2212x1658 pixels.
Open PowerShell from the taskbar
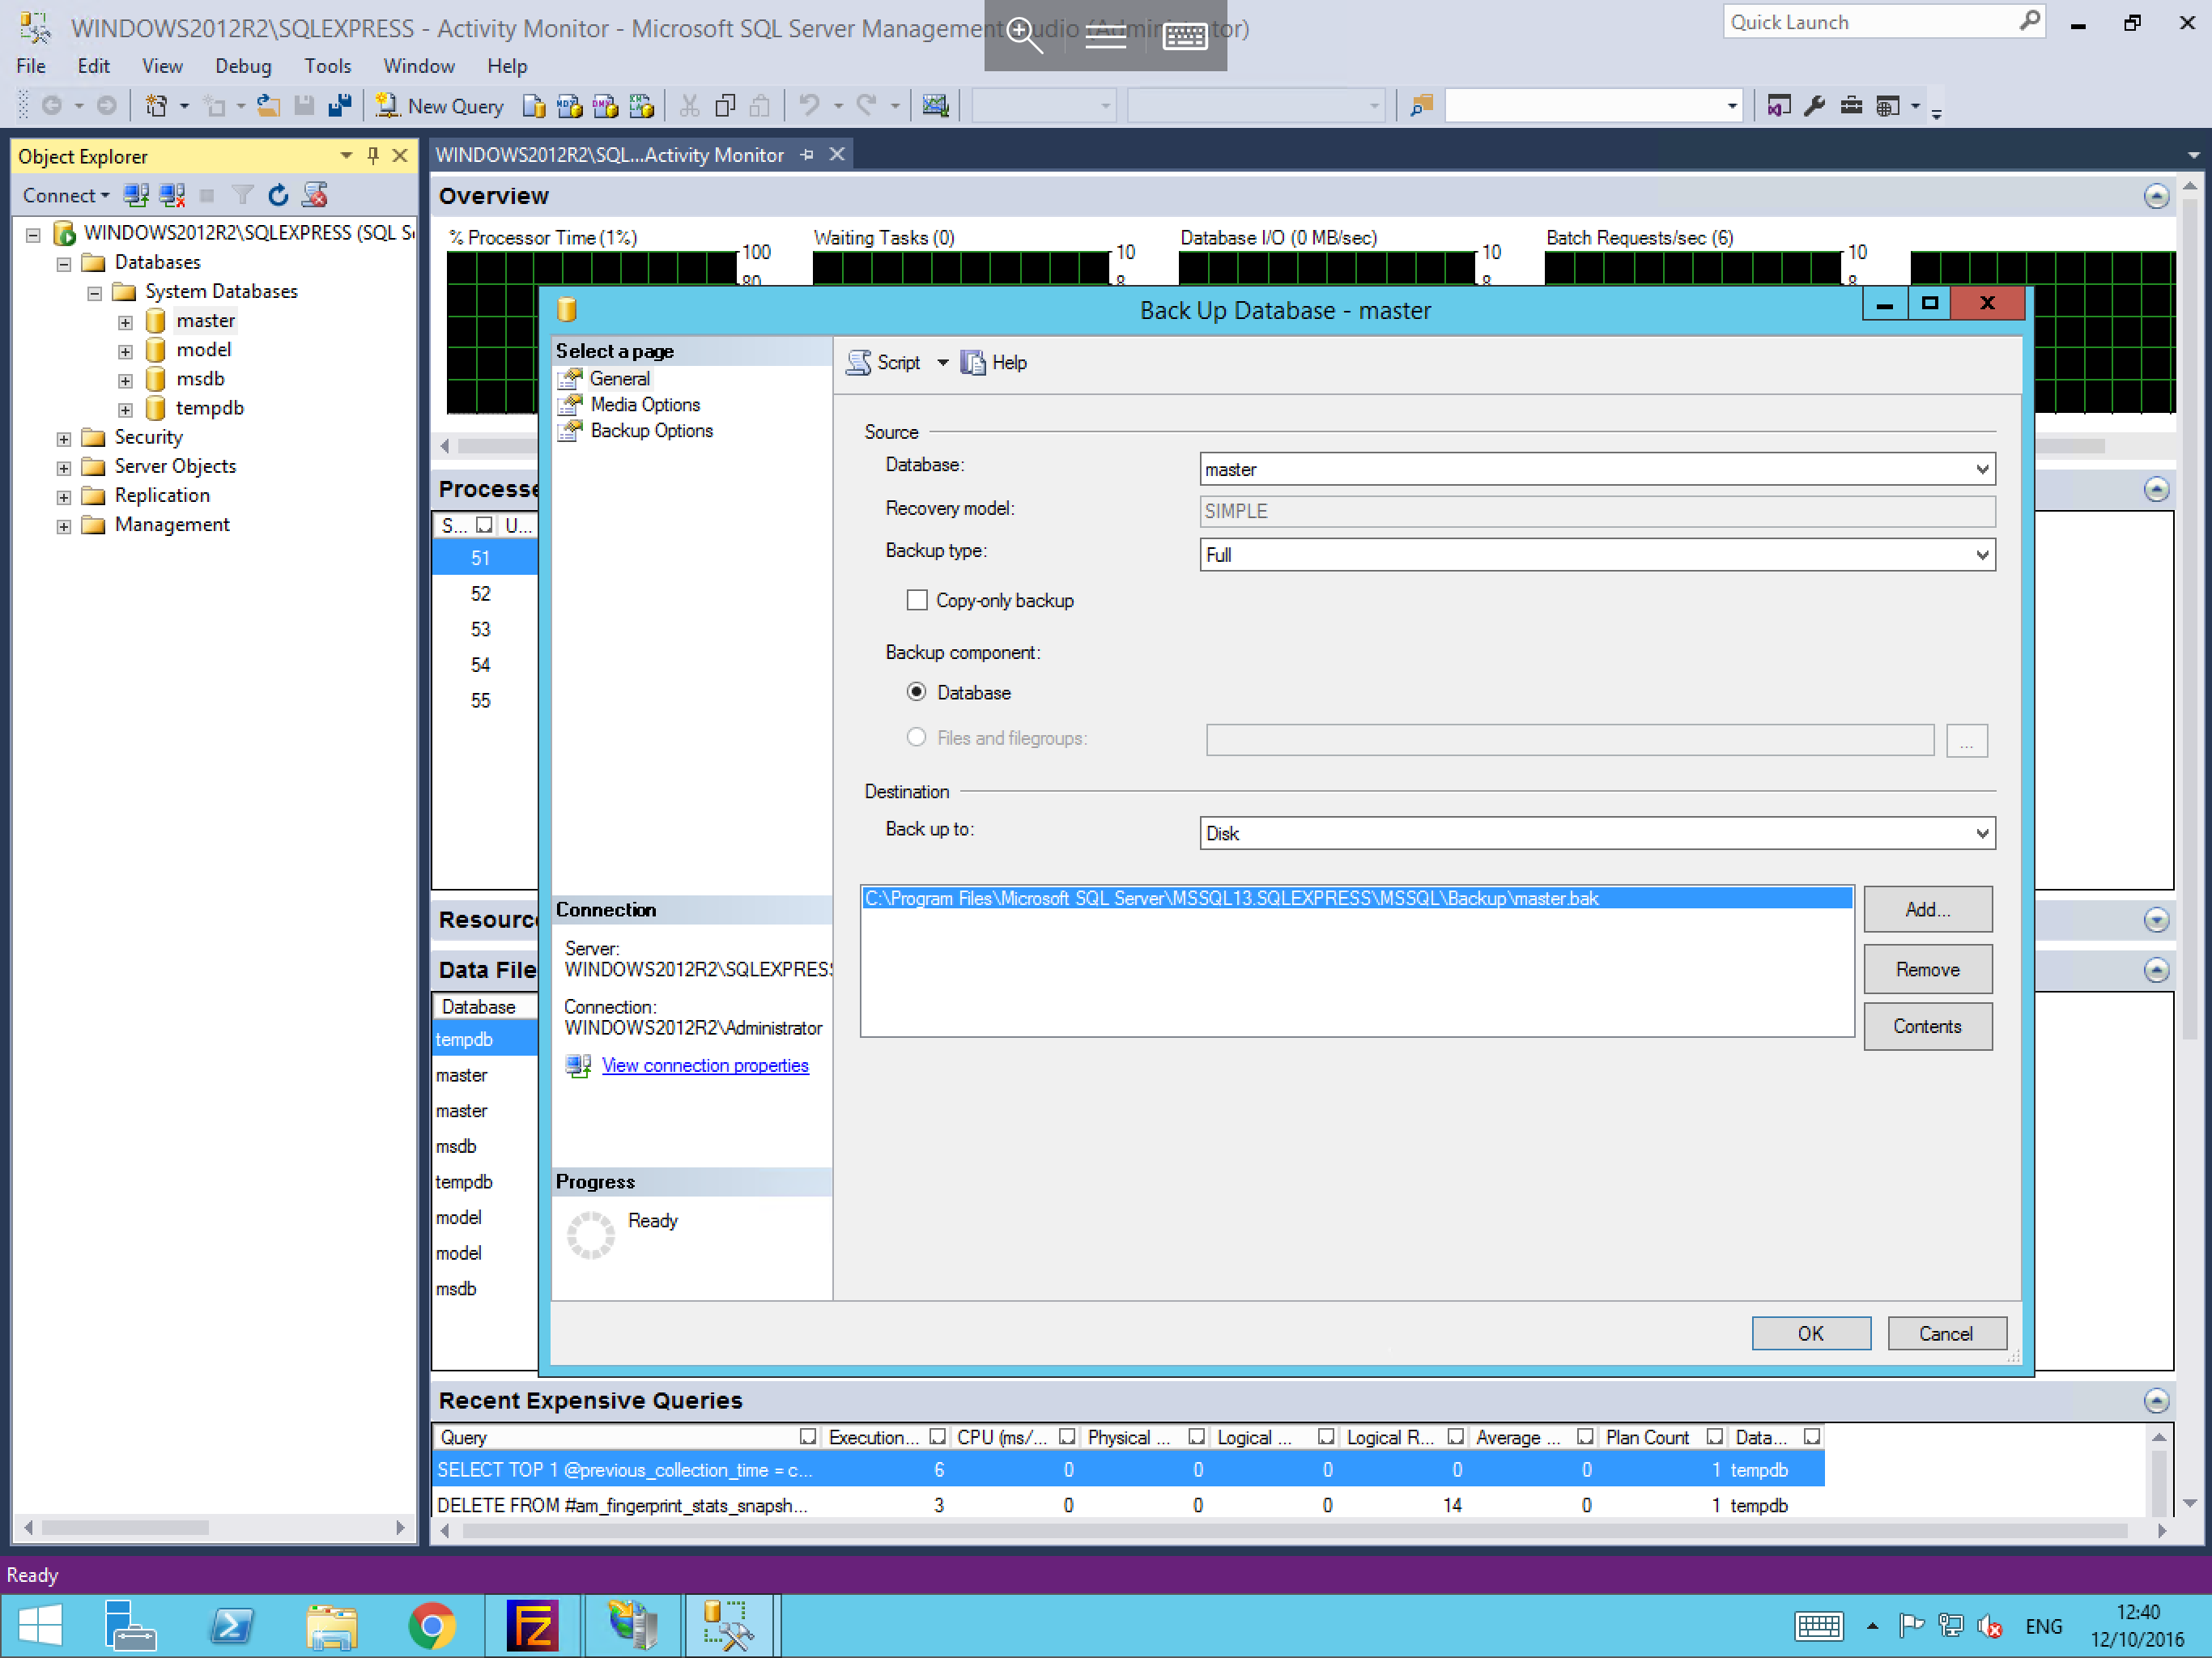pos(232,1626)
